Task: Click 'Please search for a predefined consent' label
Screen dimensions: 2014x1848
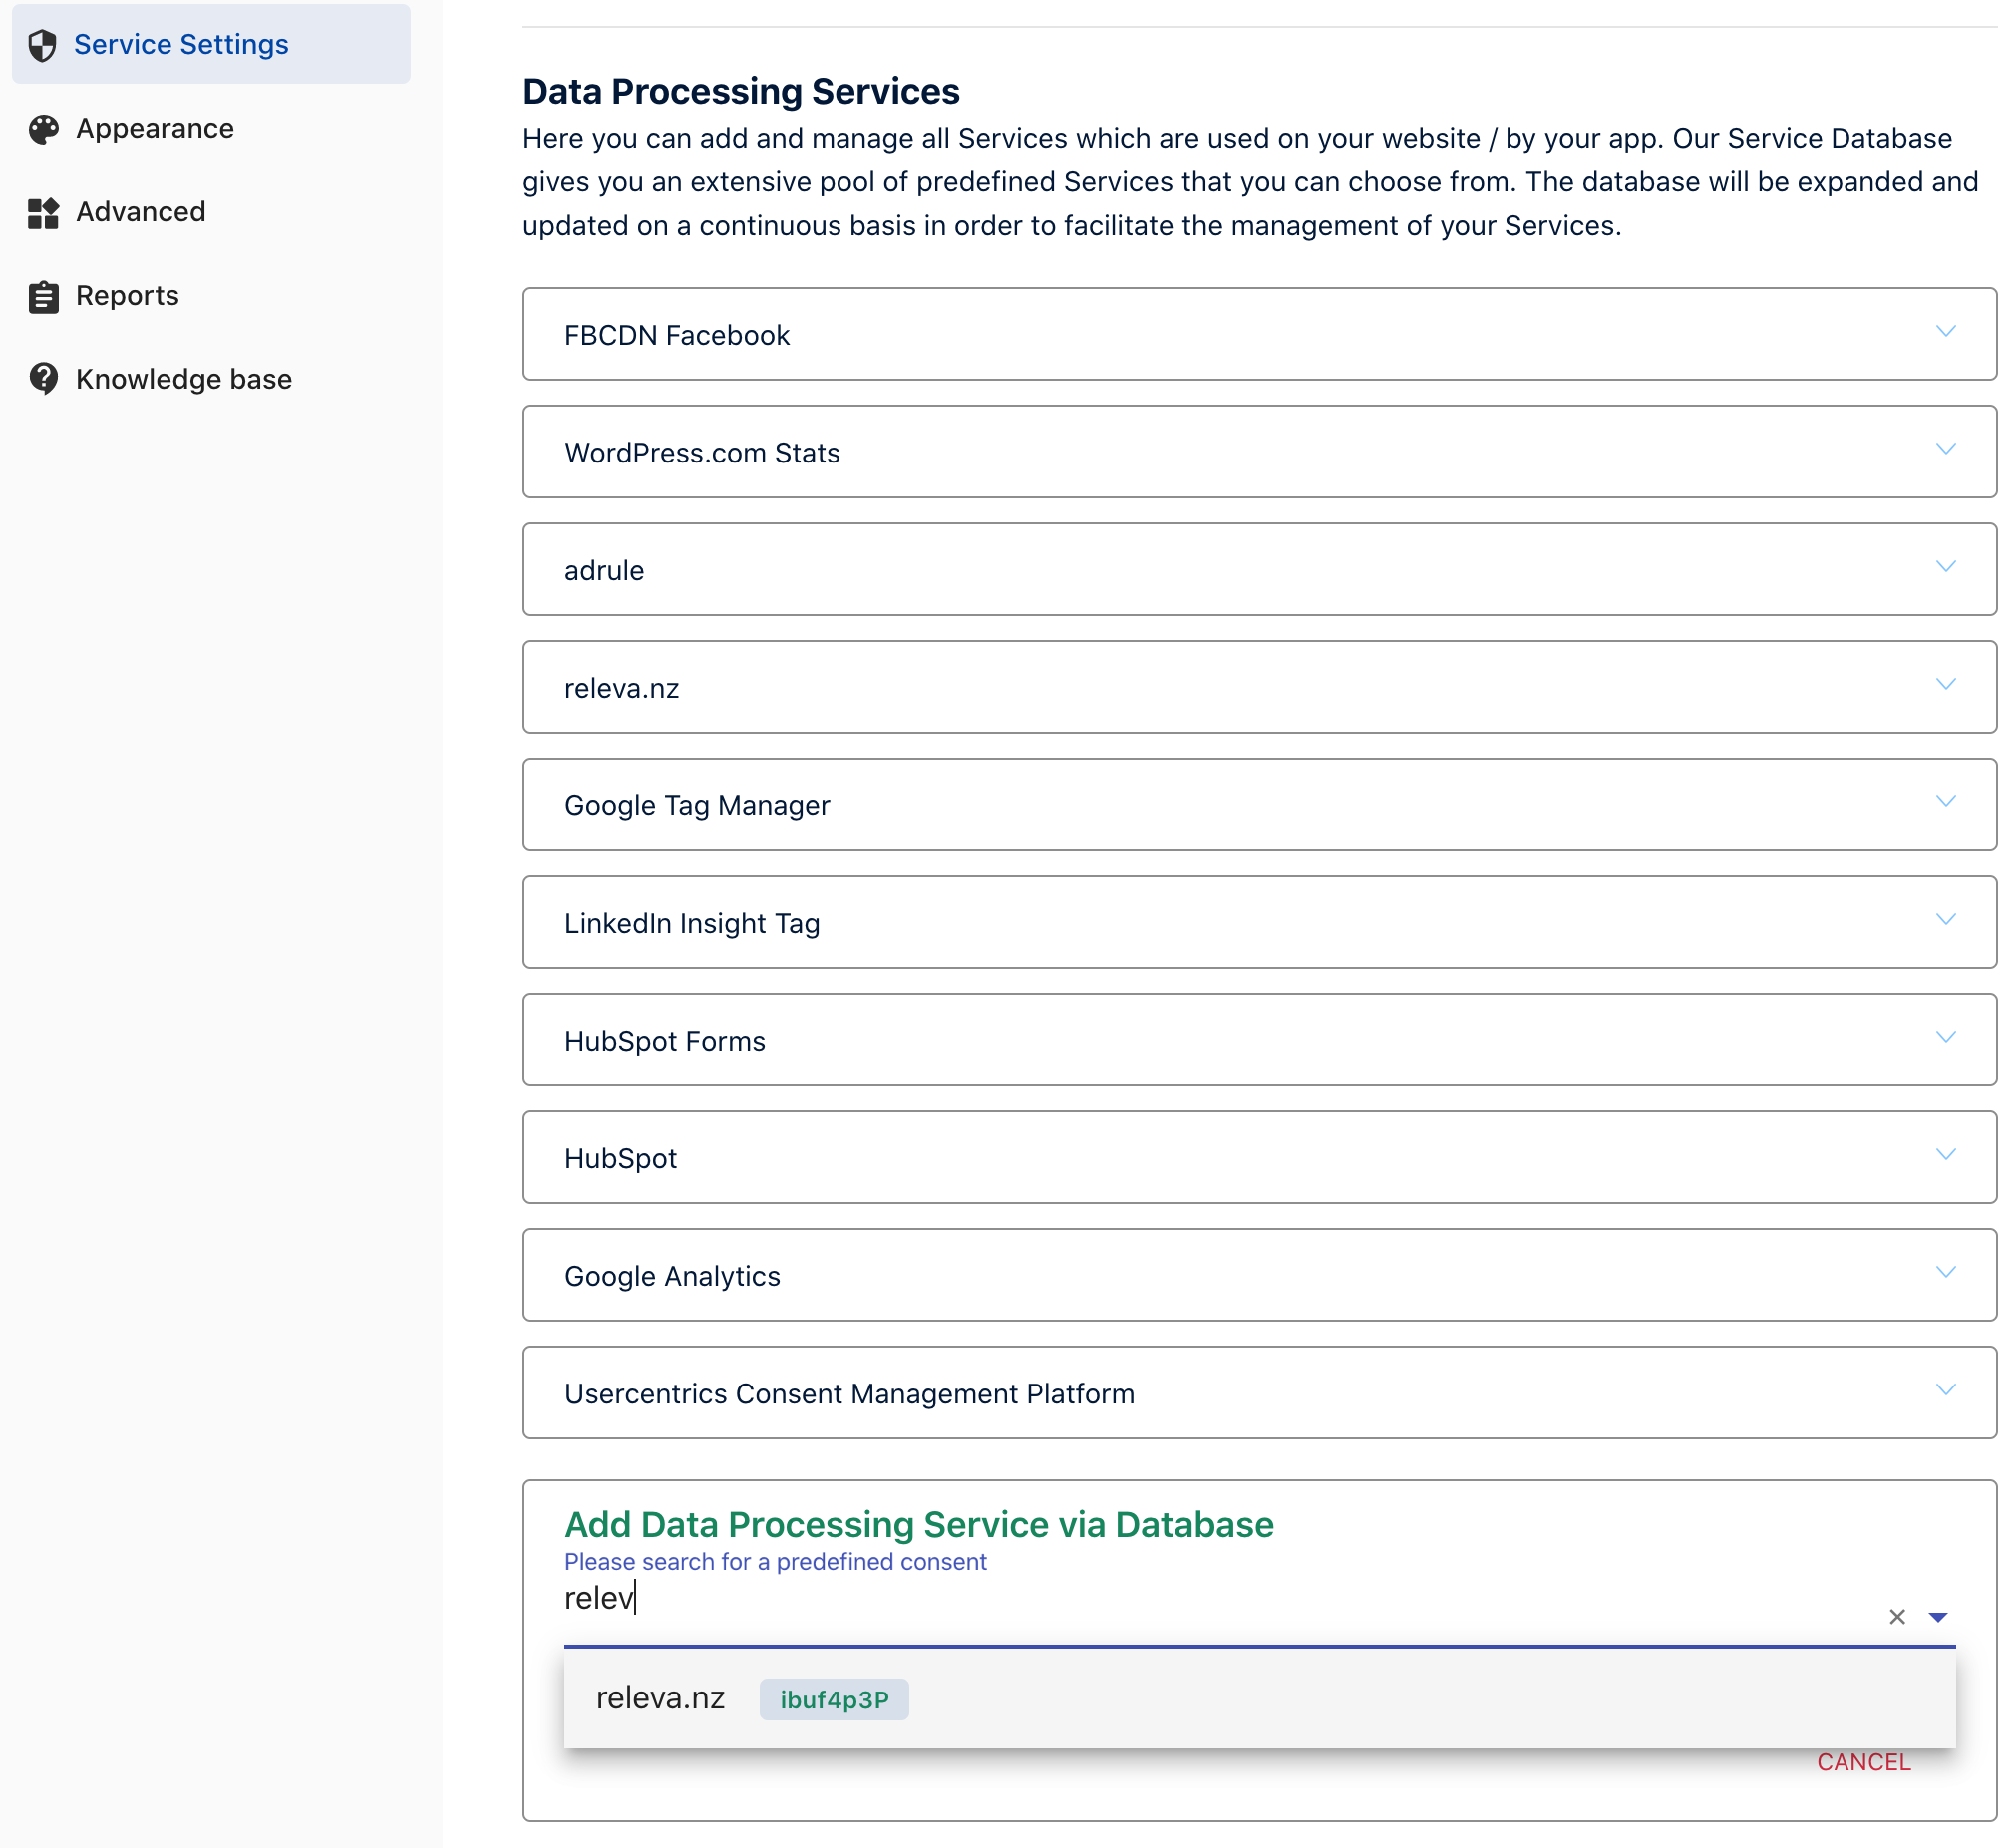Action: (775, 1562)
